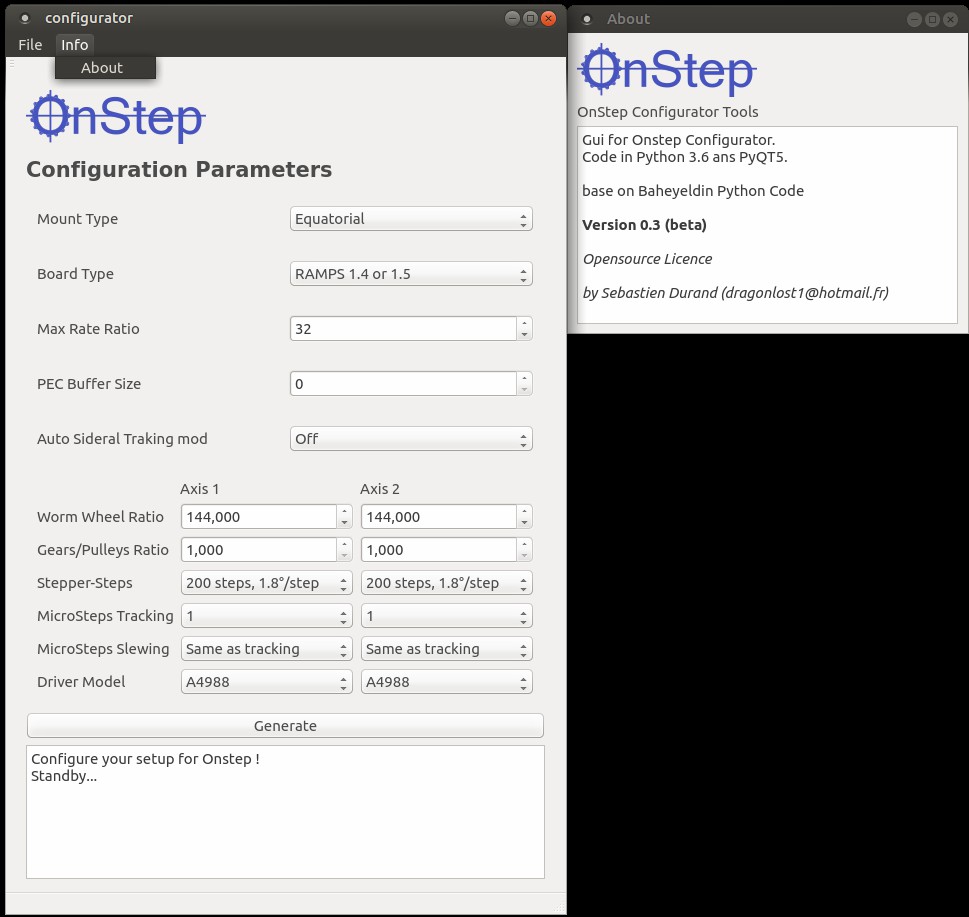The width and height of the screenshot is (969, 917).
Task: Increase PEC Buffer Size with up arrow
Action: (x=524, y=378)
